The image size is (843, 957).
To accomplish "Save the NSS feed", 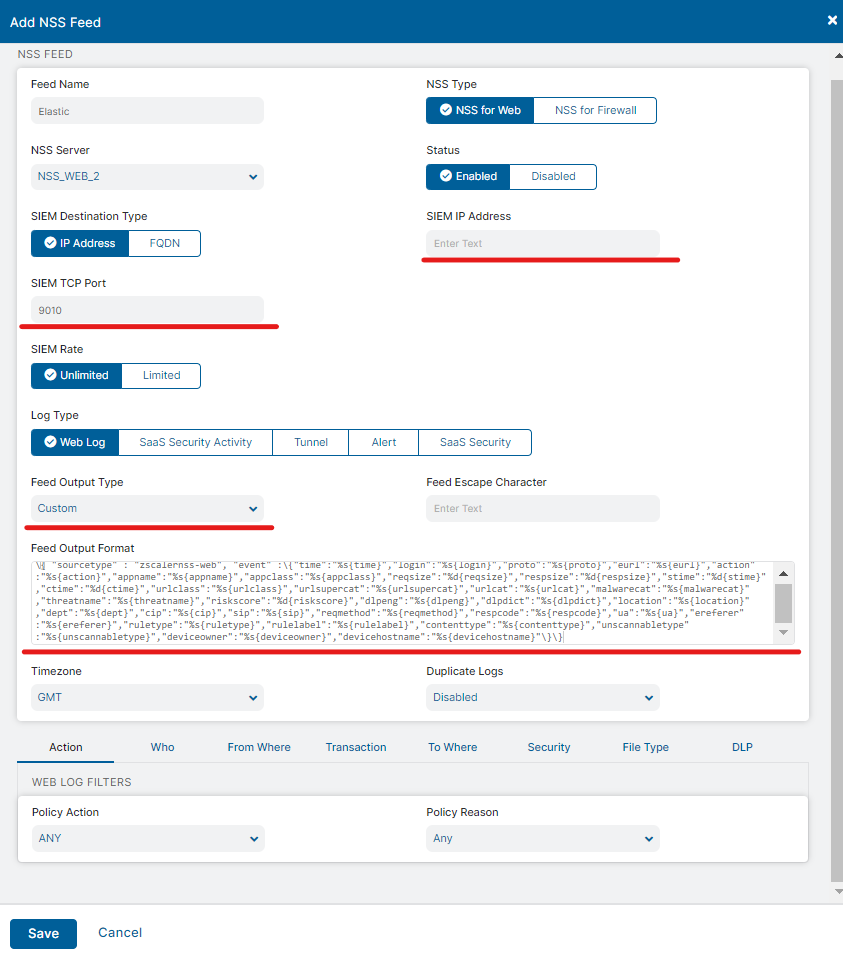I will [43, 932].
